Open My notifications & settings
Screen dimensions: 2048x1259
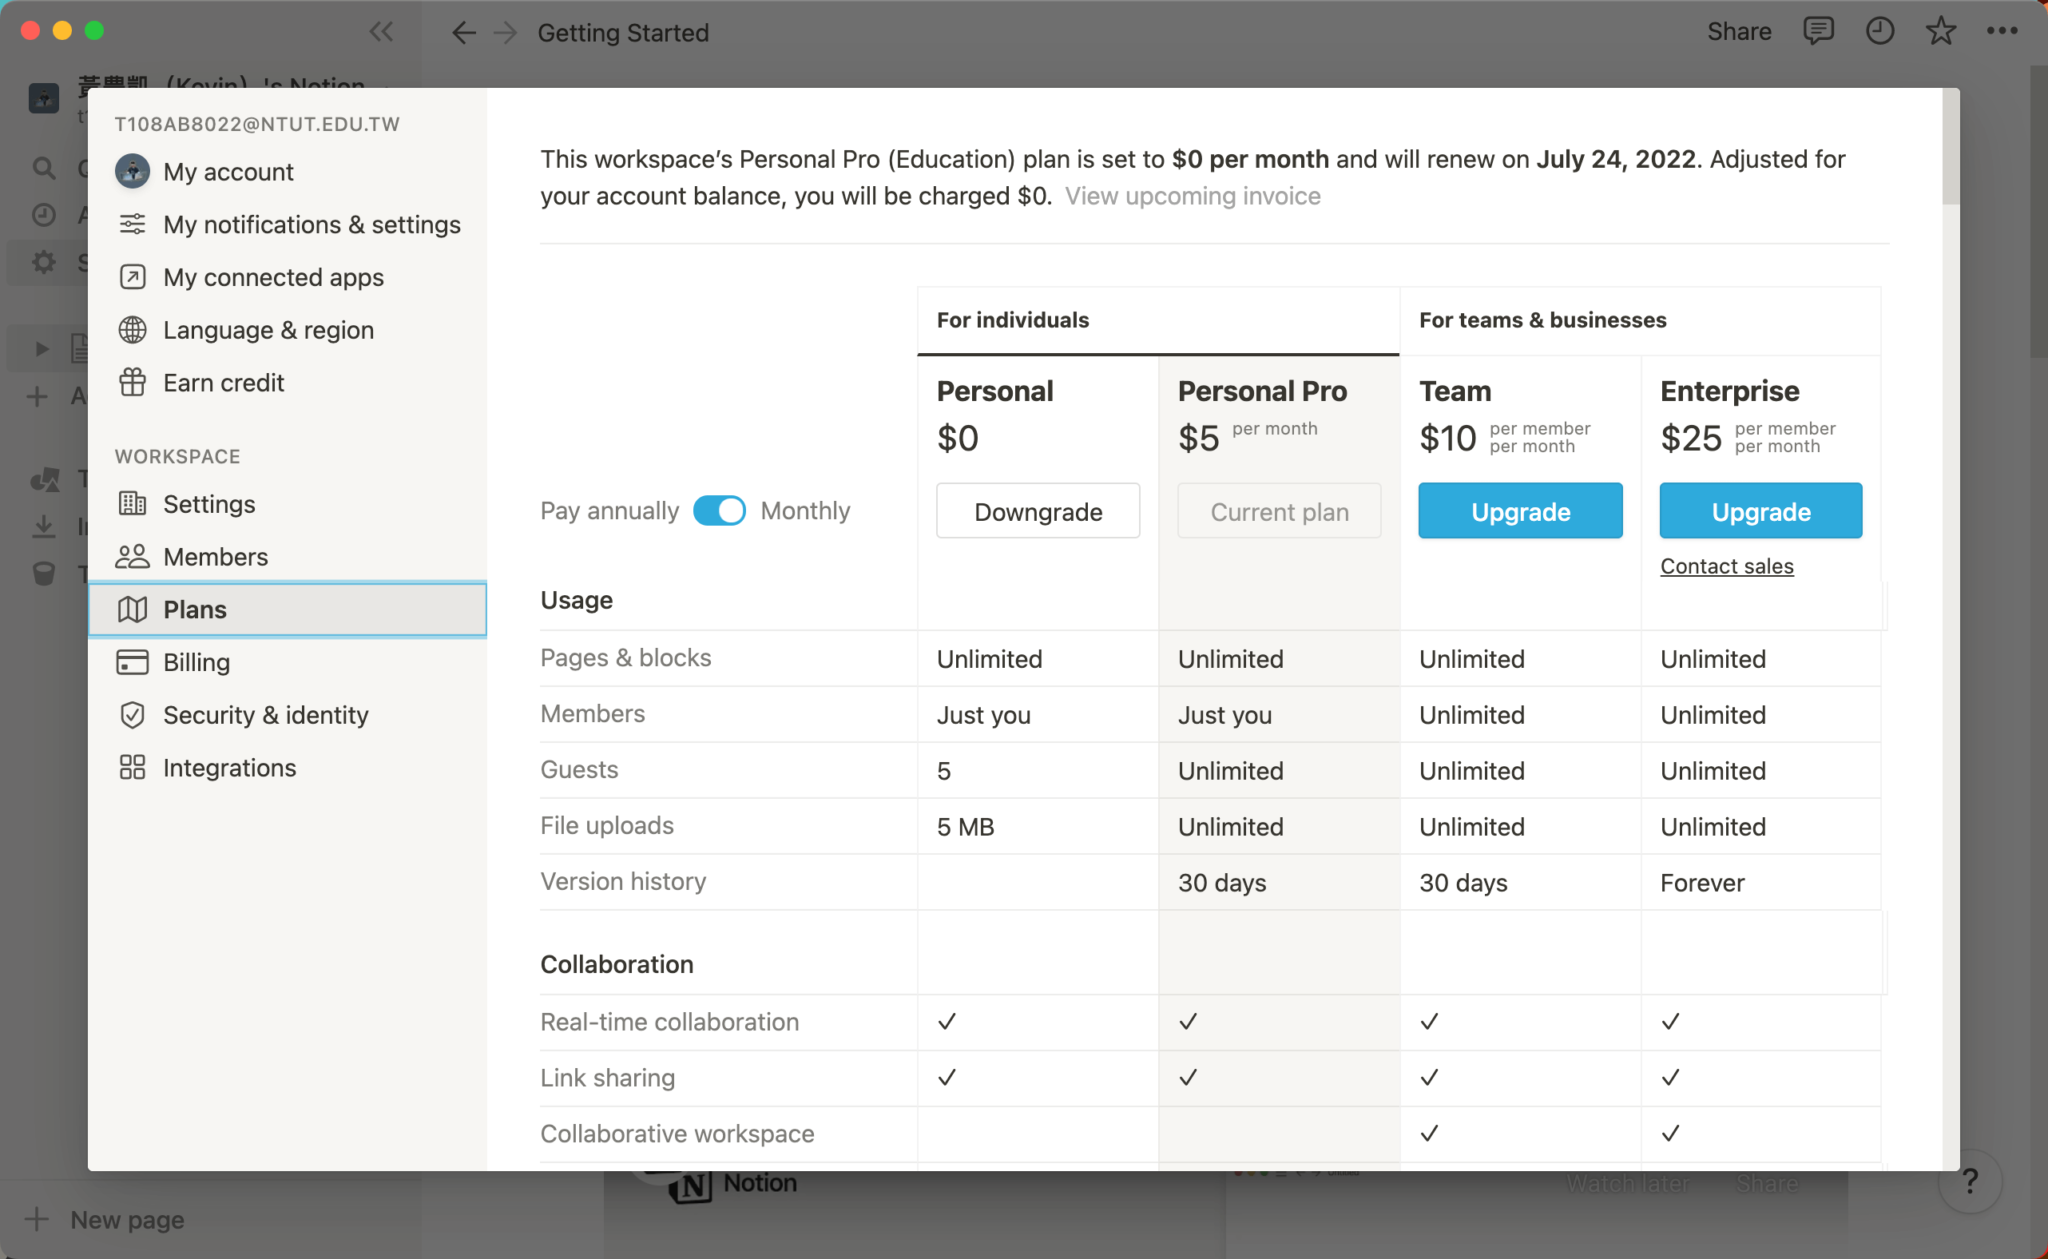point(311,224)
